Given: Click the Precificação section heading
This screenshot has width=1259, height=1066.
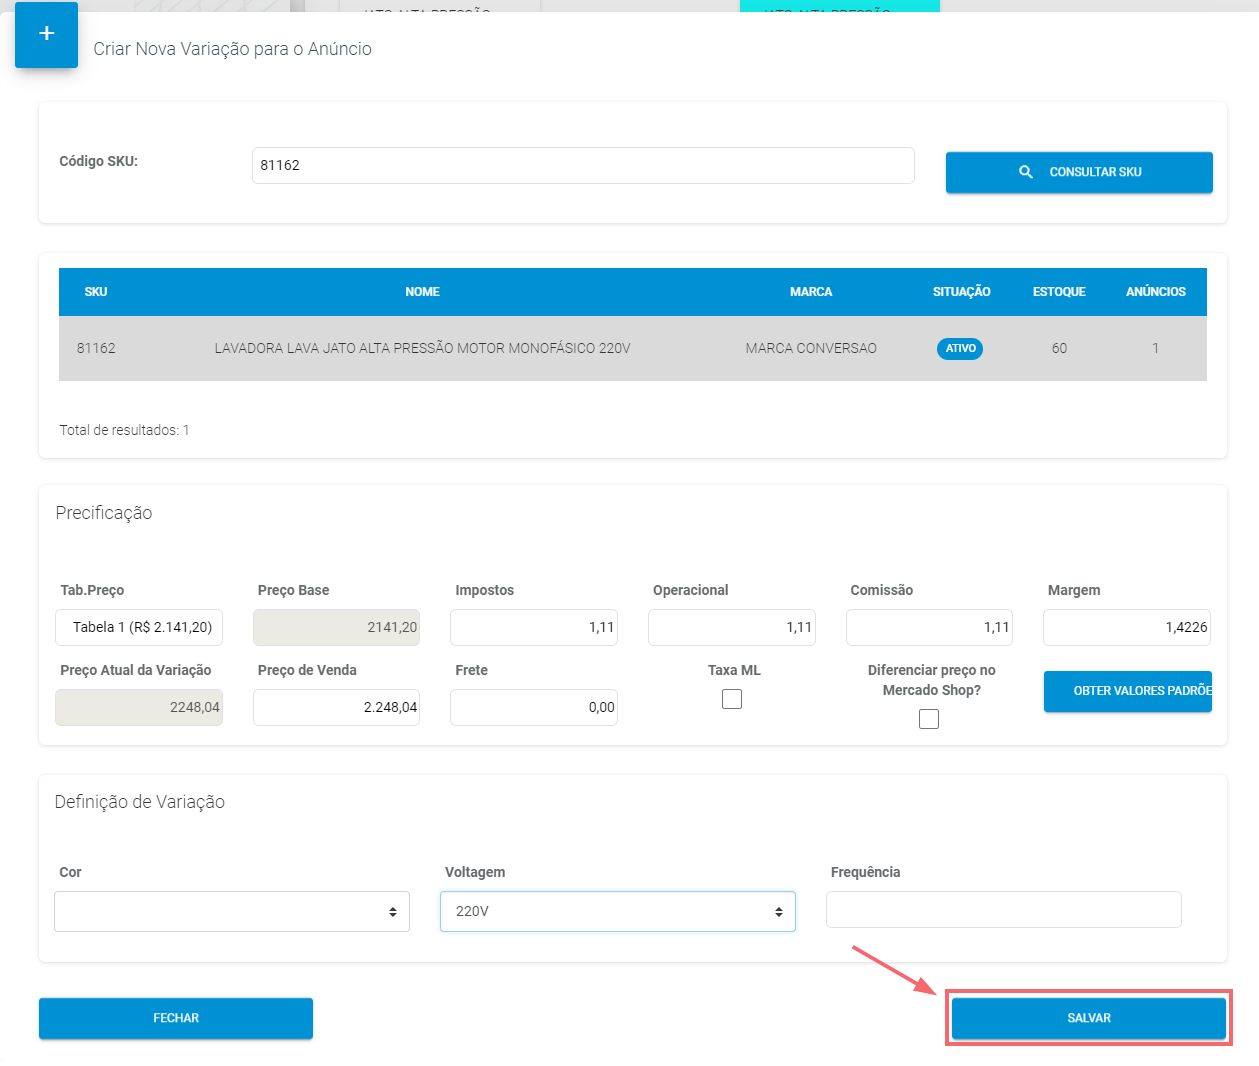Looking at the screenshot, I should pyautogui.click(x=104, y=513).
